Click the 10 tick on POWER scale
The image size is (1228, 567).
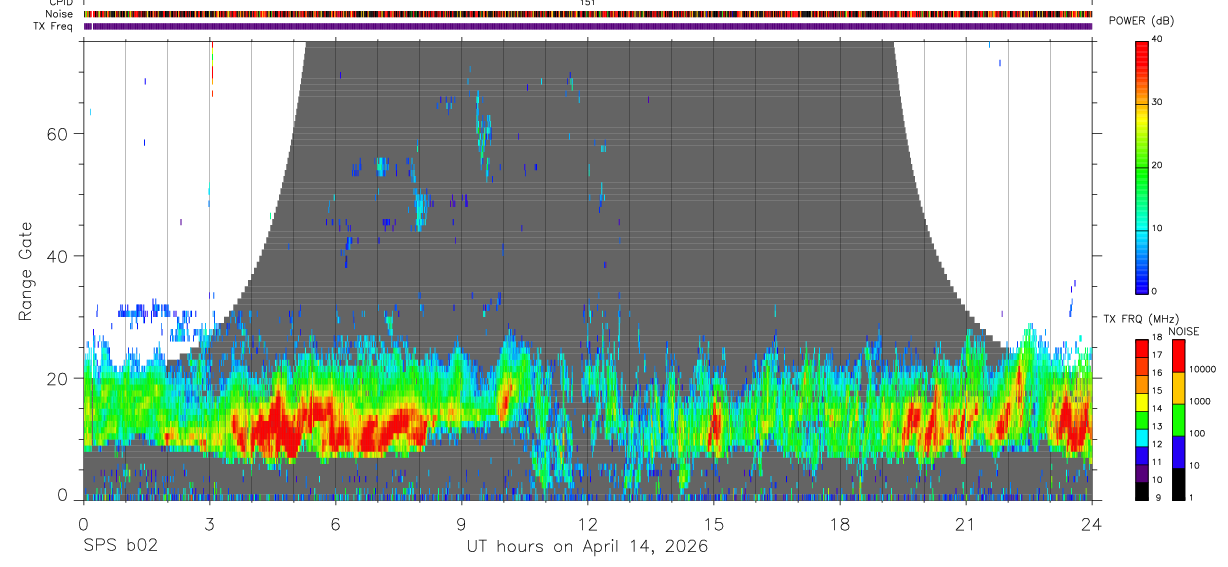[x=1158, y=228]
